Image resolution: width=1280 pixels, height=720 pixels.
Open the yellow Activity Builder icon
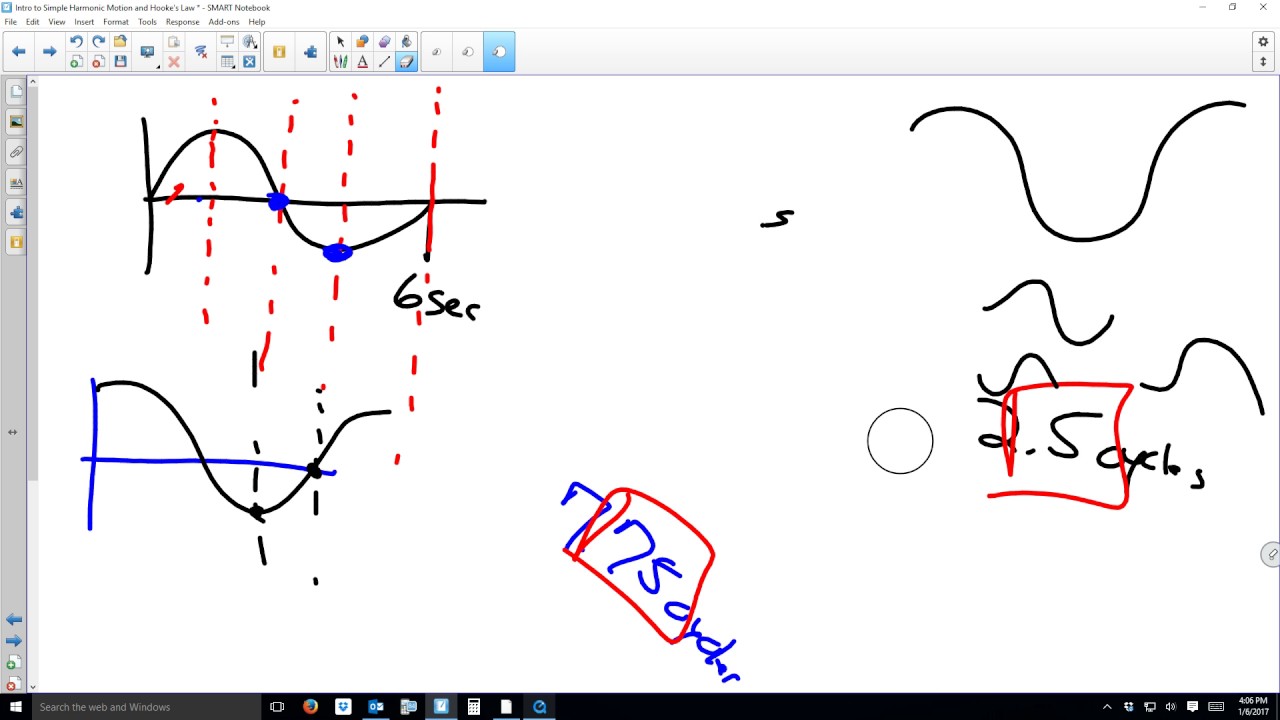(x=279, y=52)
